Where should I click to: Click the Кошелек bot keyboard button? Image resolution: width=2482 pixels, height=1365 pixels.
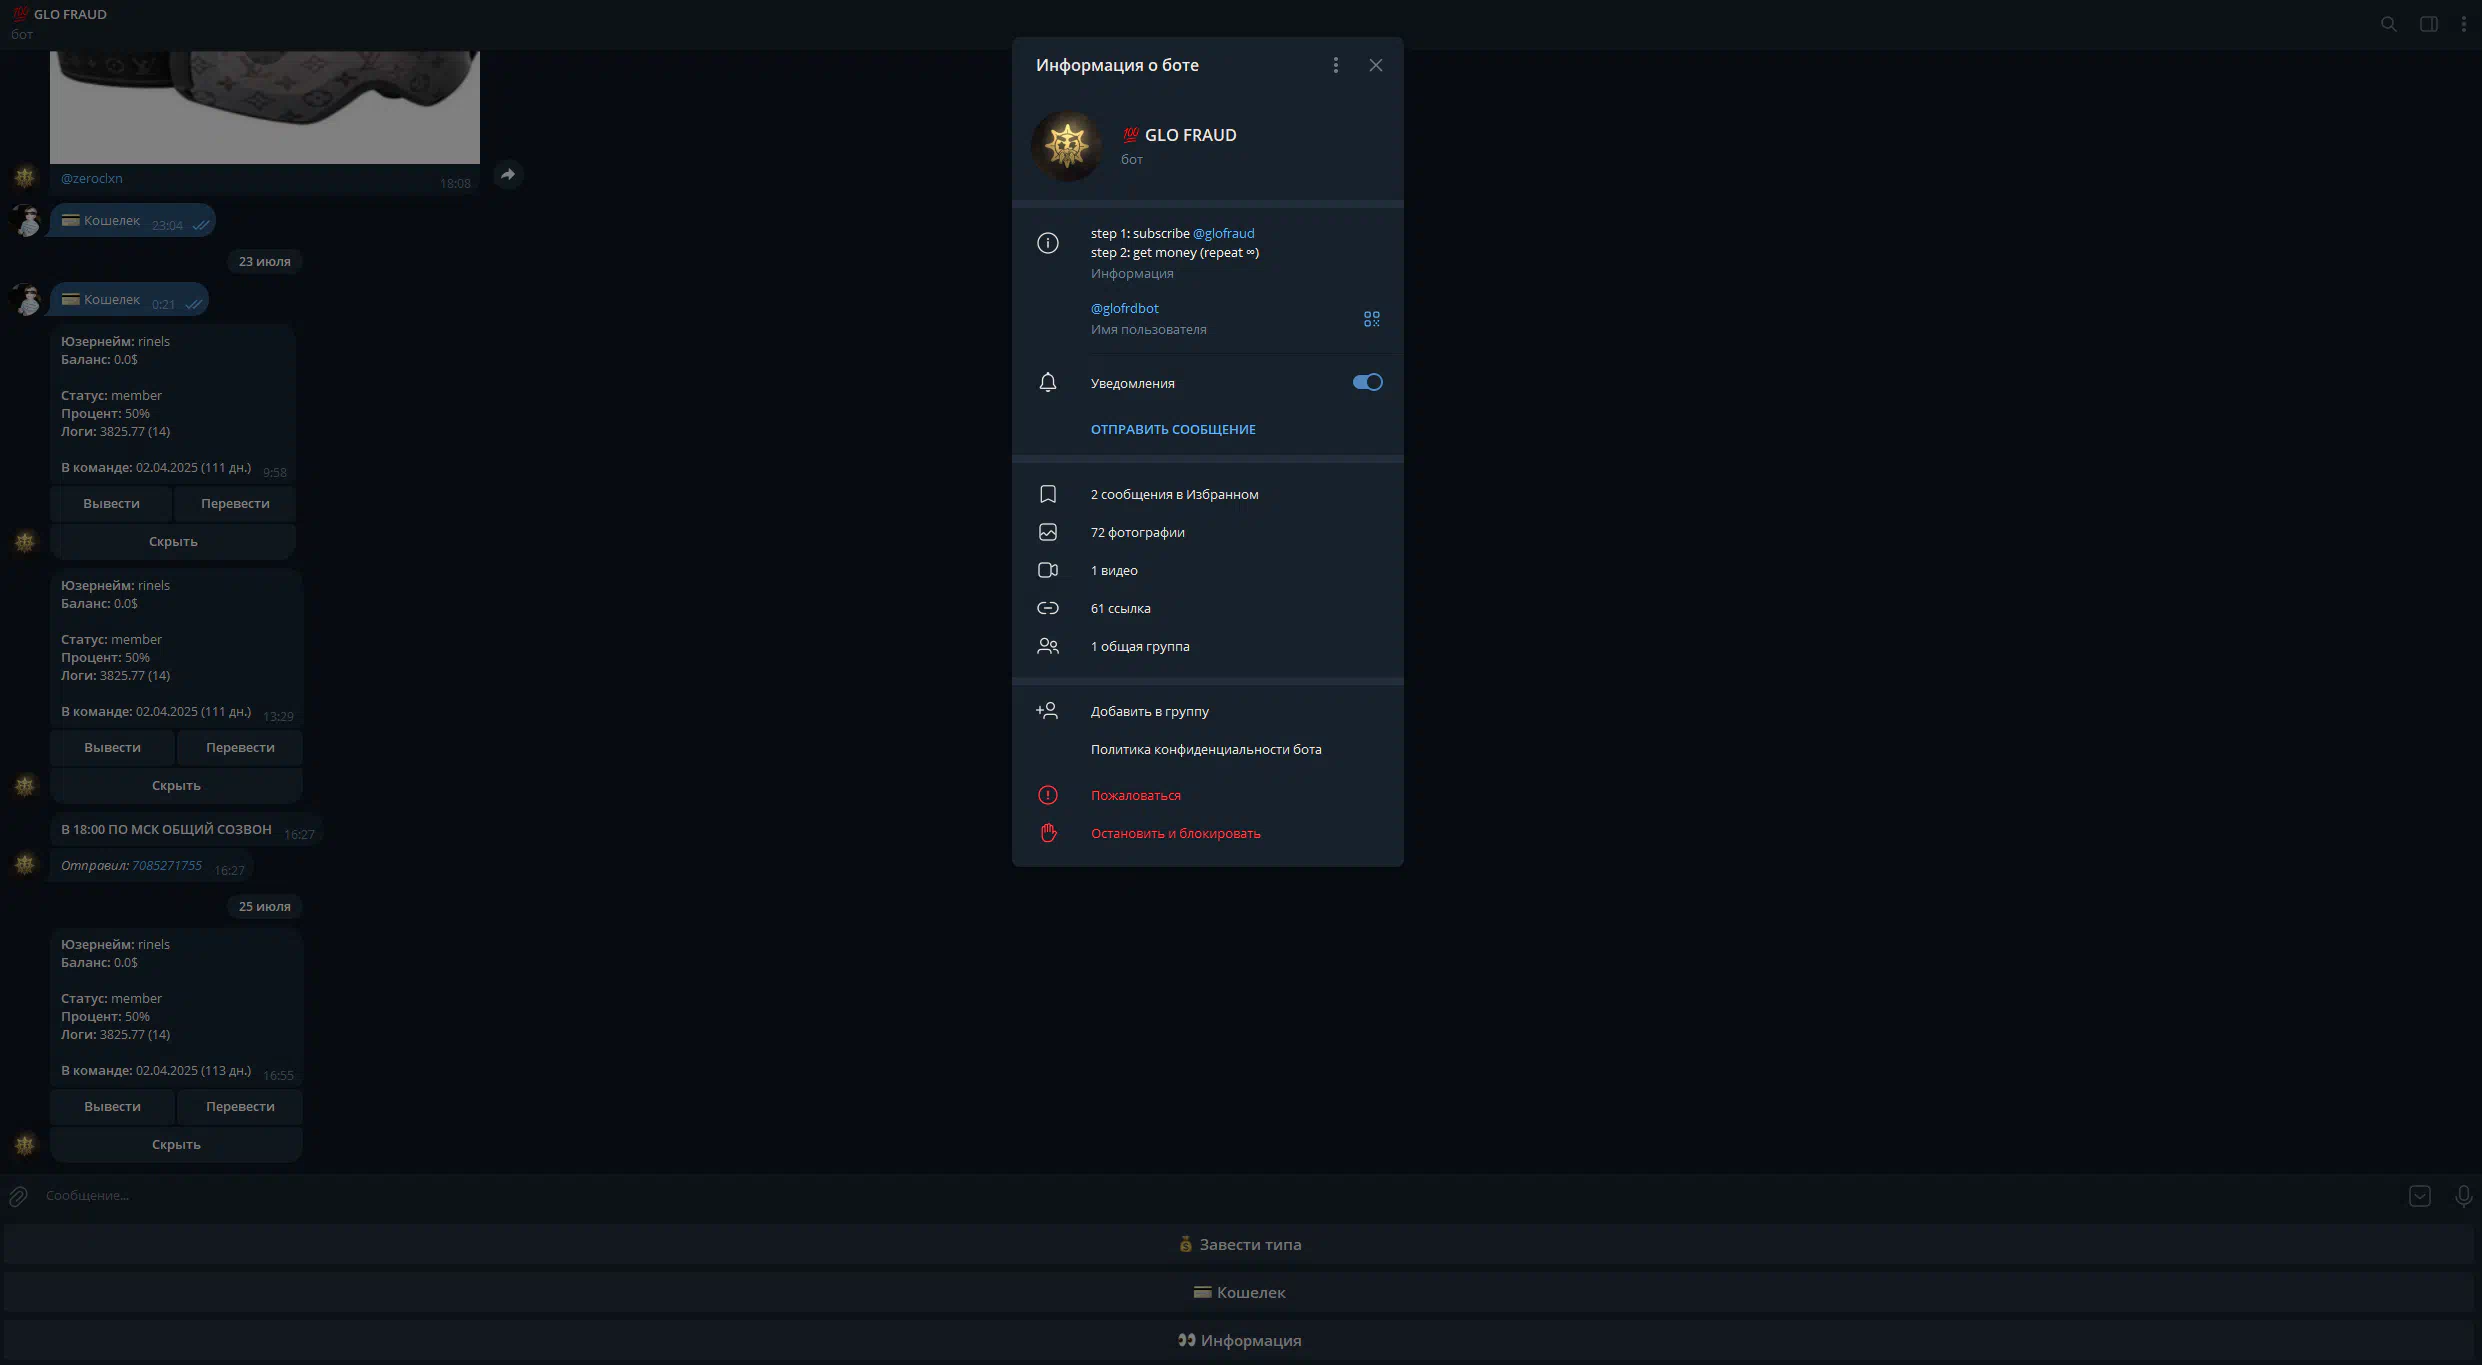[x=1239, y=1292]
